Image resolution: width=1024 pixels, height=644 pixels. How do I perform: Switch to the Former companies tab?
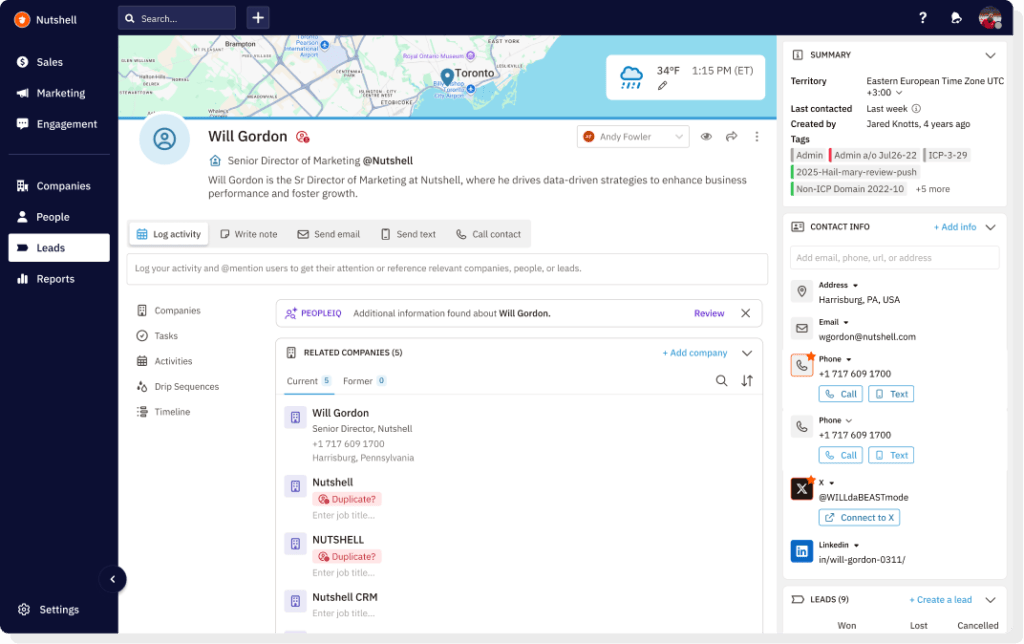[x=364, y=381]
